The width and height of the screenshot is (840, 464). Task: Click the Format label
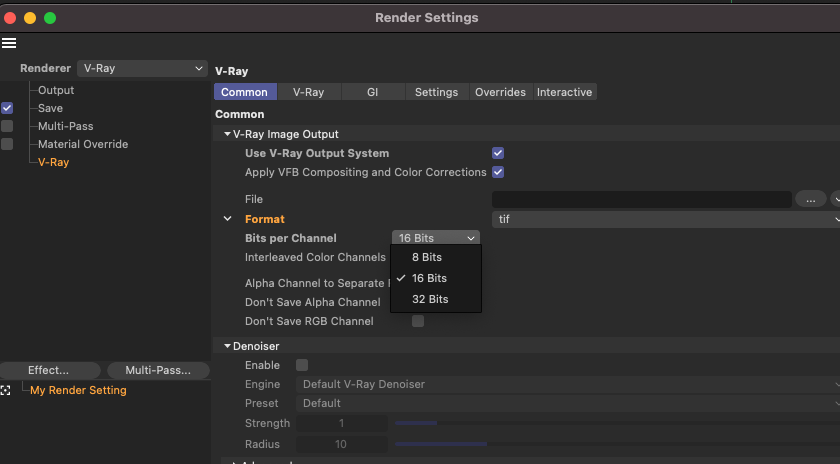pos(265,219)
